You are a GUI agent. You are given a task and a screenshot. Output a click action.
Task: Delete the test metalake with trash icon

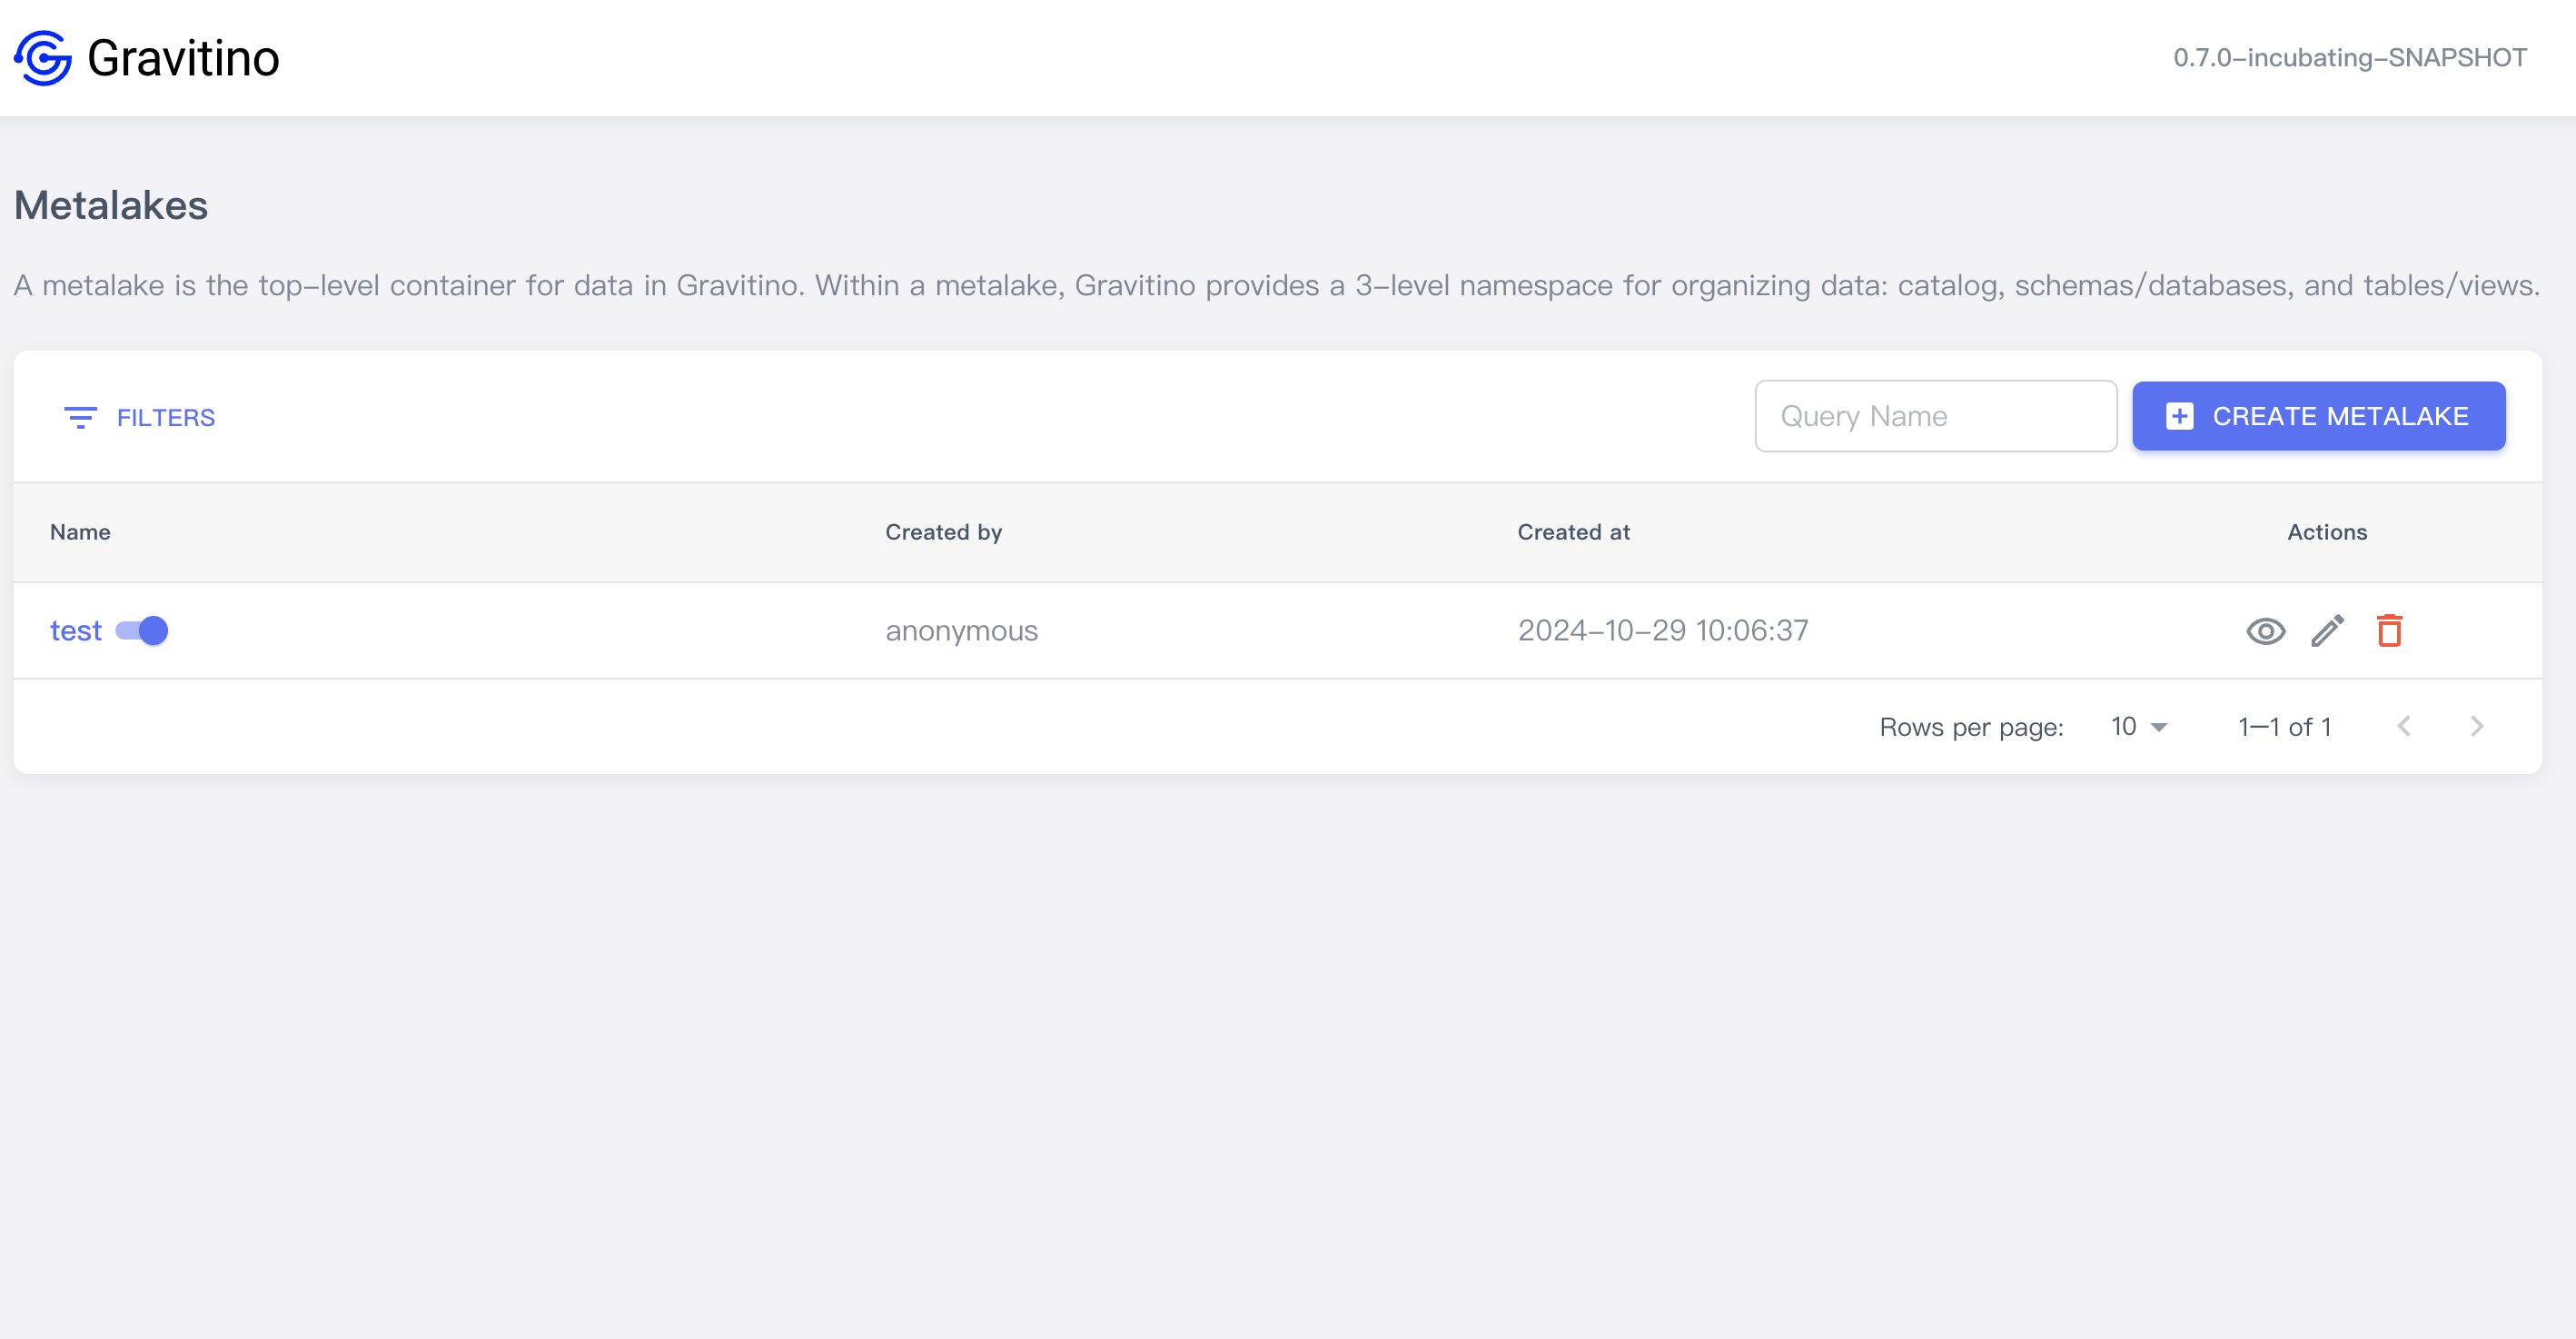(2389, 631)
